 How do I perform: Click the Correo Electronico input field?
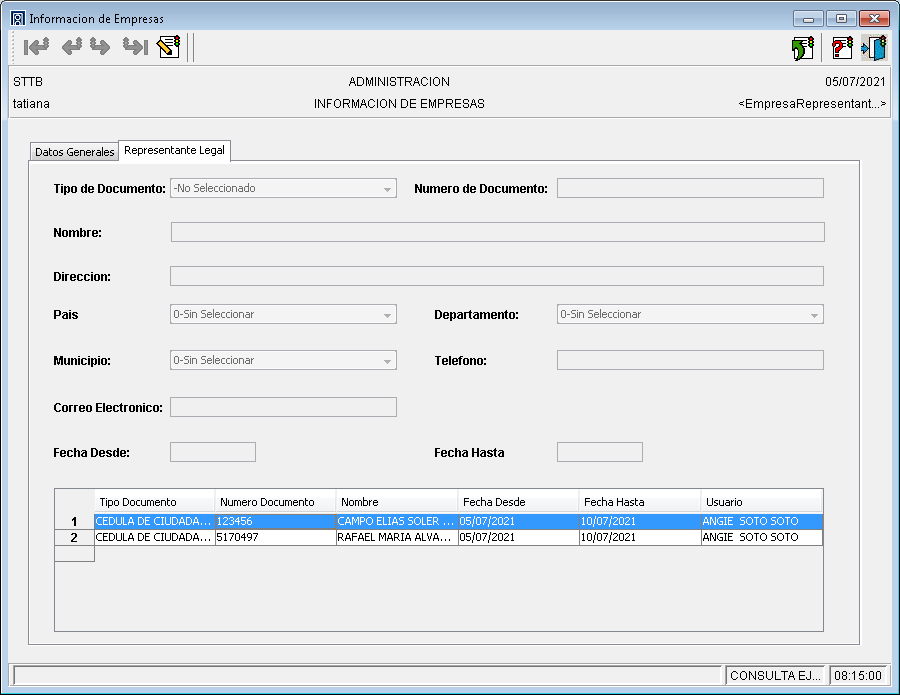coord(283,407)
